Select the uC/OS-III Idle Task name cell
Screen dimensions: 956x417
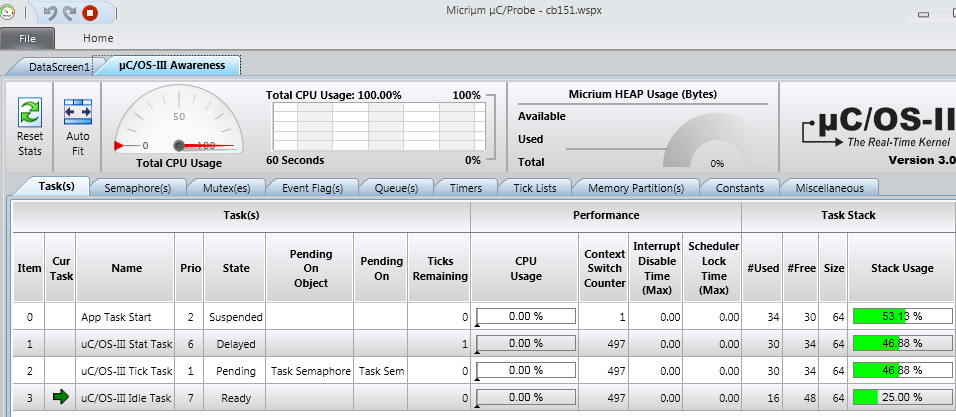[126, 397]
